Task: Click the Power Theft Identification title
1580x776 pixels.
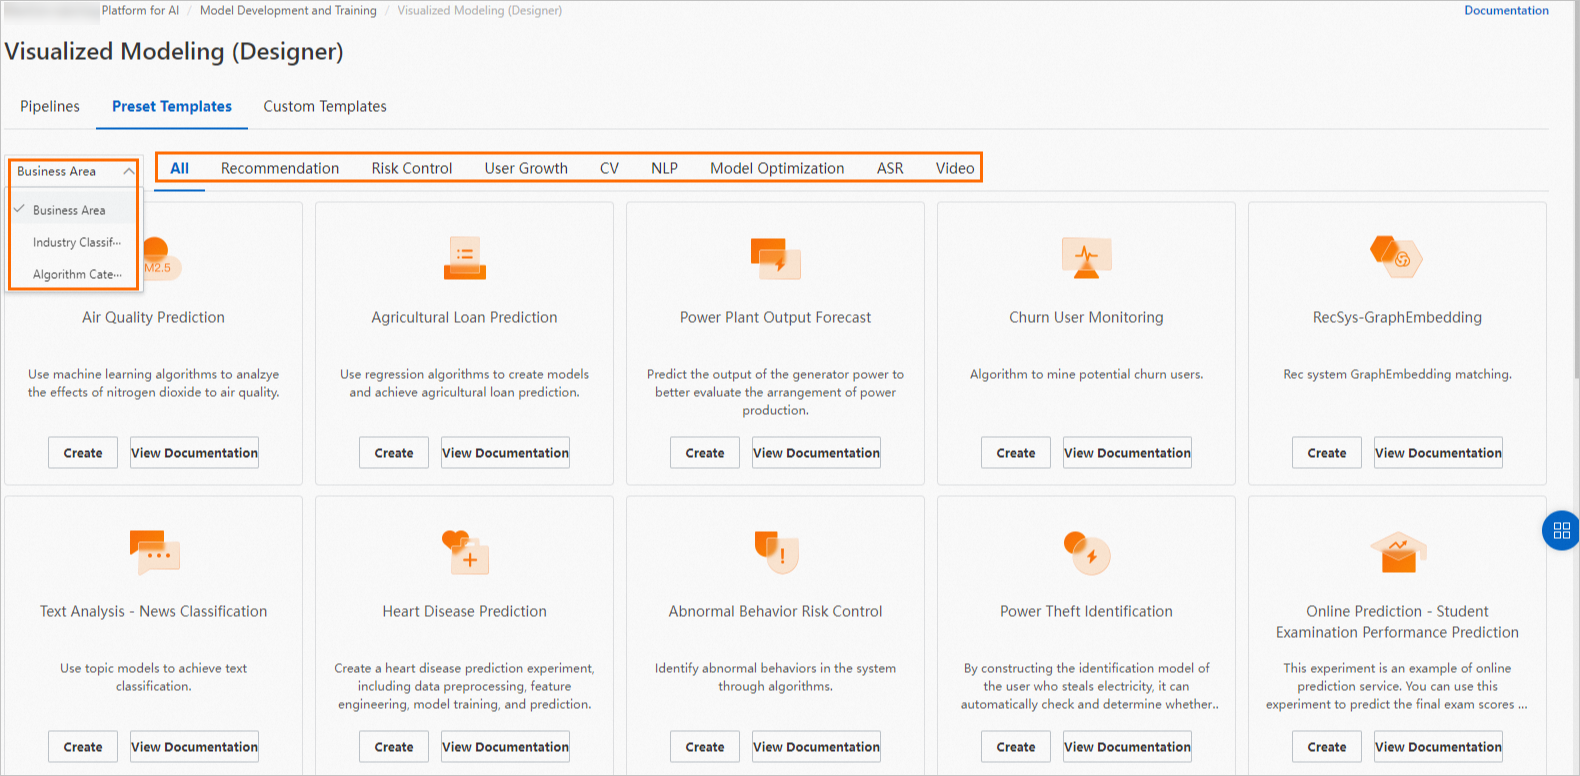Action: coord(1086,611)
